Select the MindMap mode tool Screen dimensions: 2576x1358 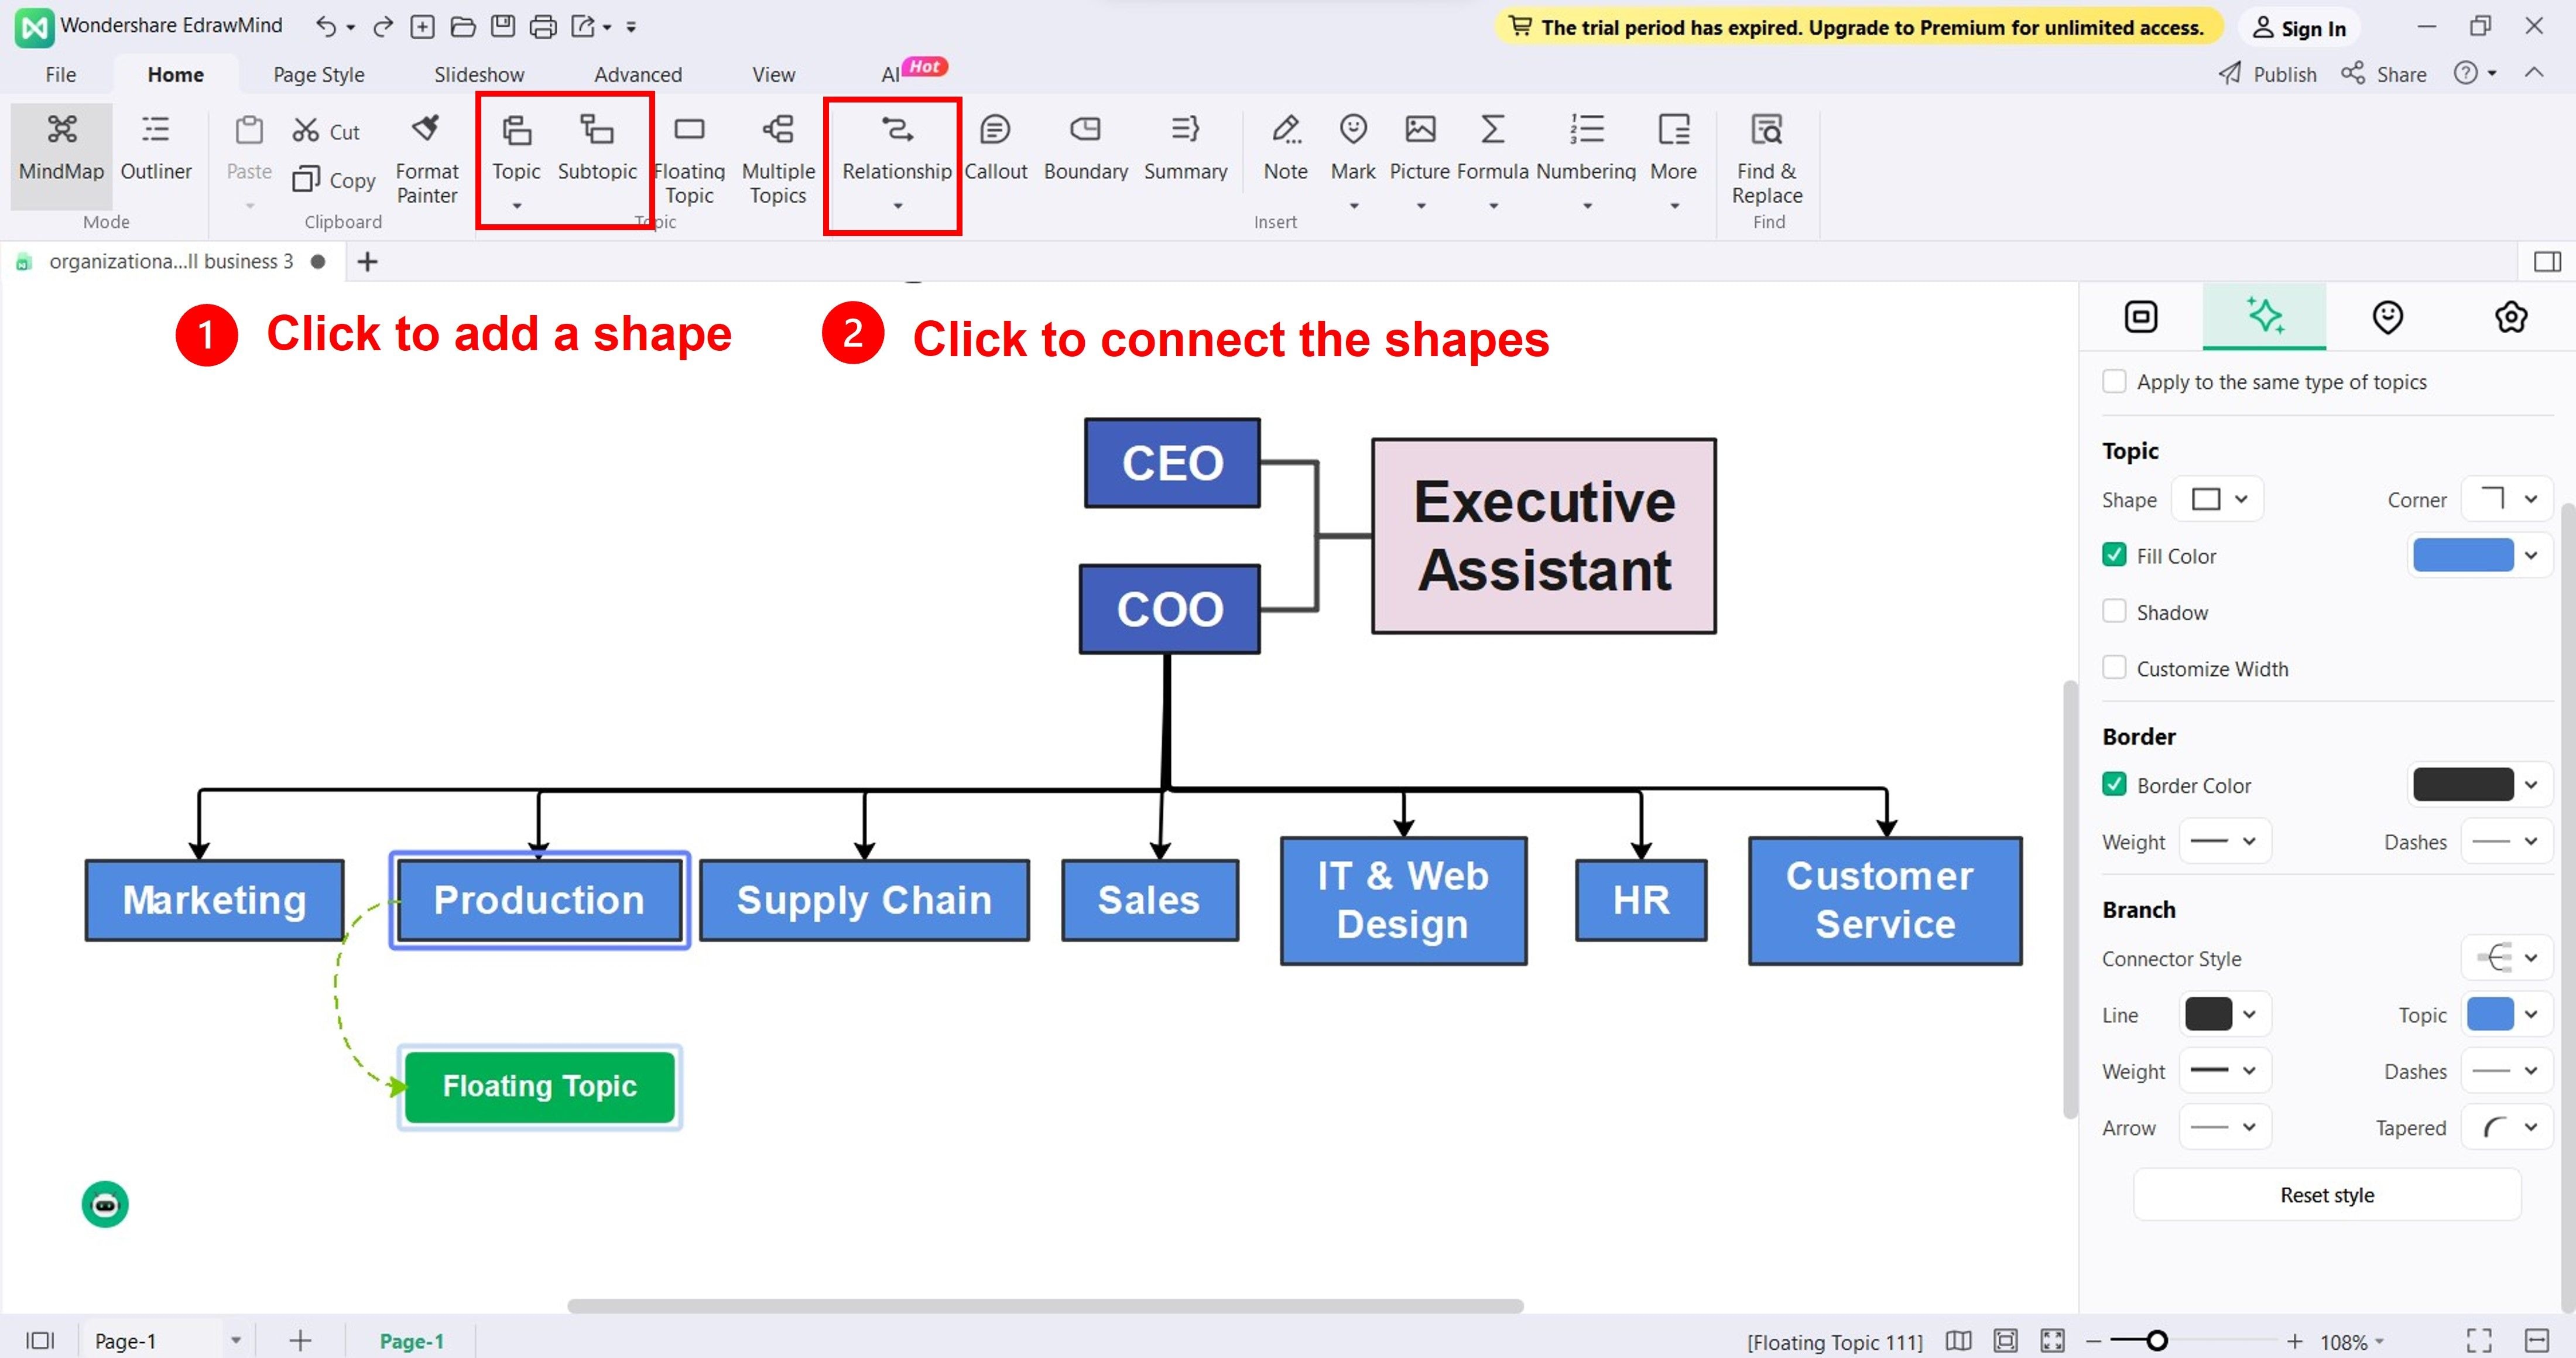pyautogui.click(x=60, y=148)
